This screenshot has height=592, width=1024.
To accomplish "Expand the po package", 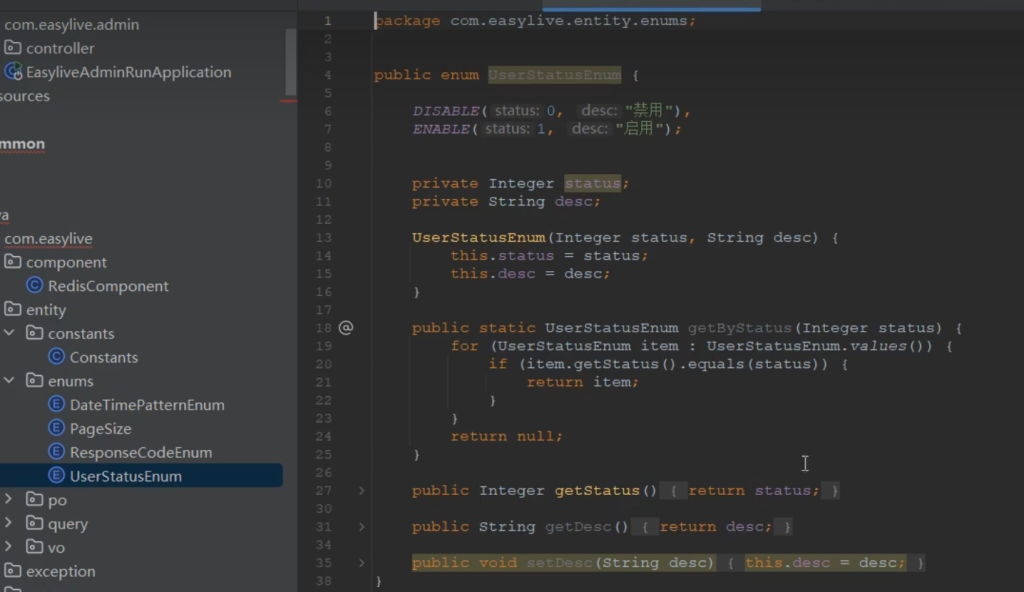I will tap(9, 499).
